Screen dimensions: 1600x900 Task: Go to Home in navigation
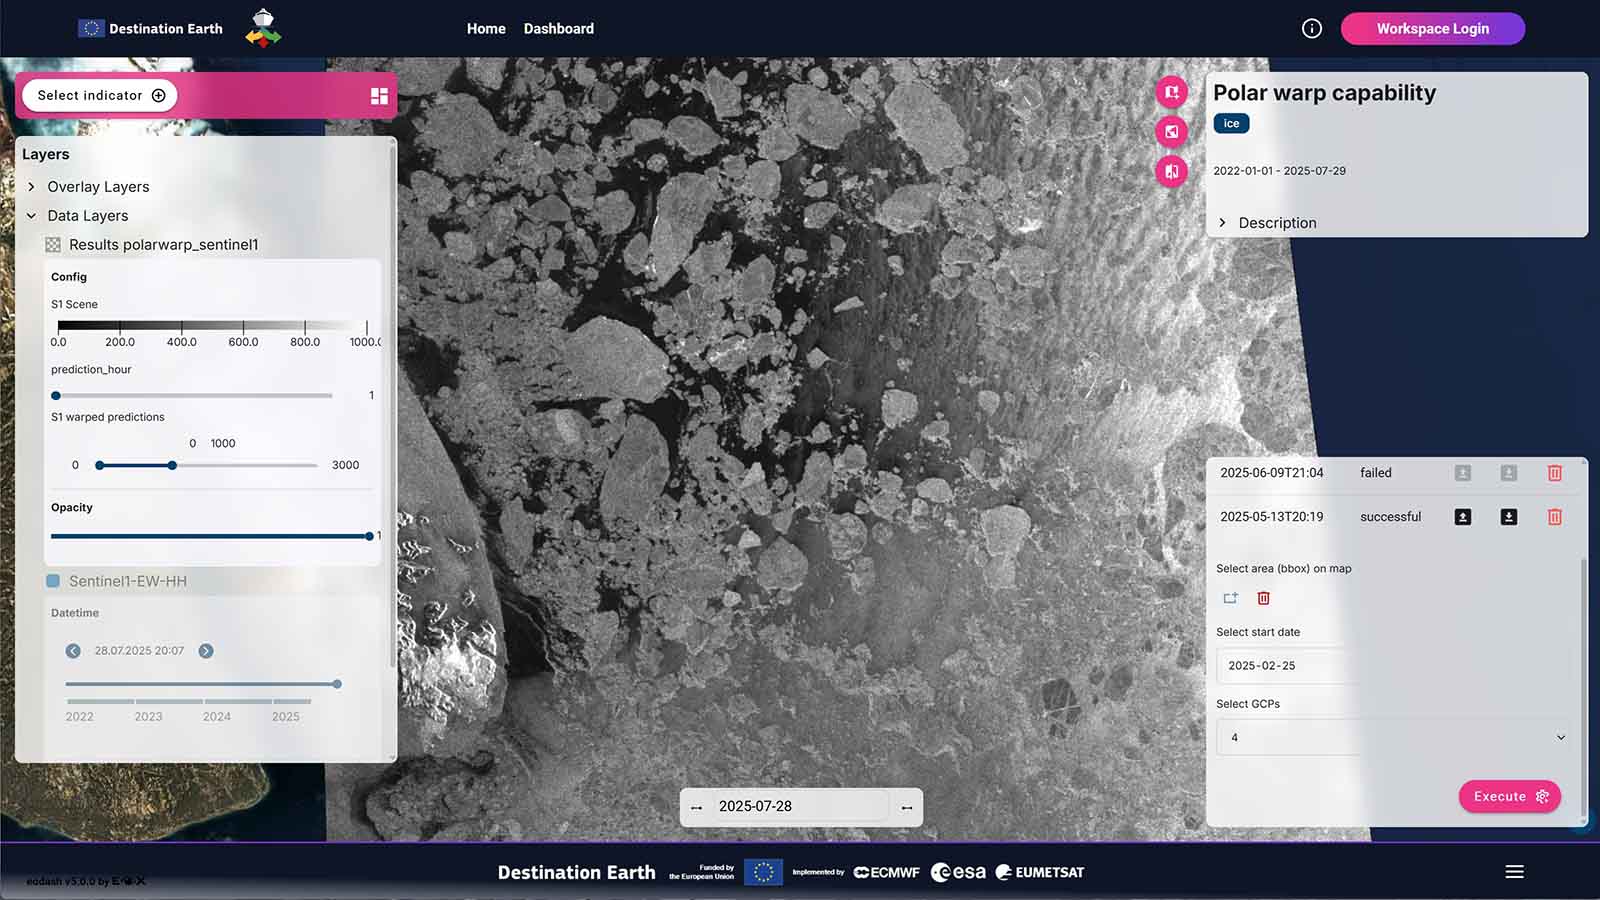(x=486, y=29)
